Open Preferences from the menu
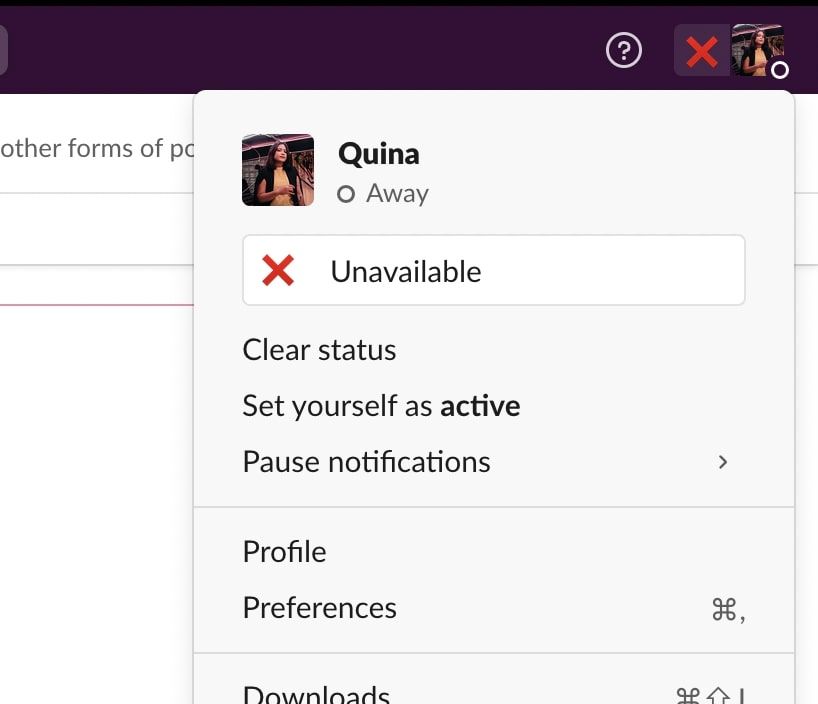Screen dimensions: 818x704 (319, 607)
